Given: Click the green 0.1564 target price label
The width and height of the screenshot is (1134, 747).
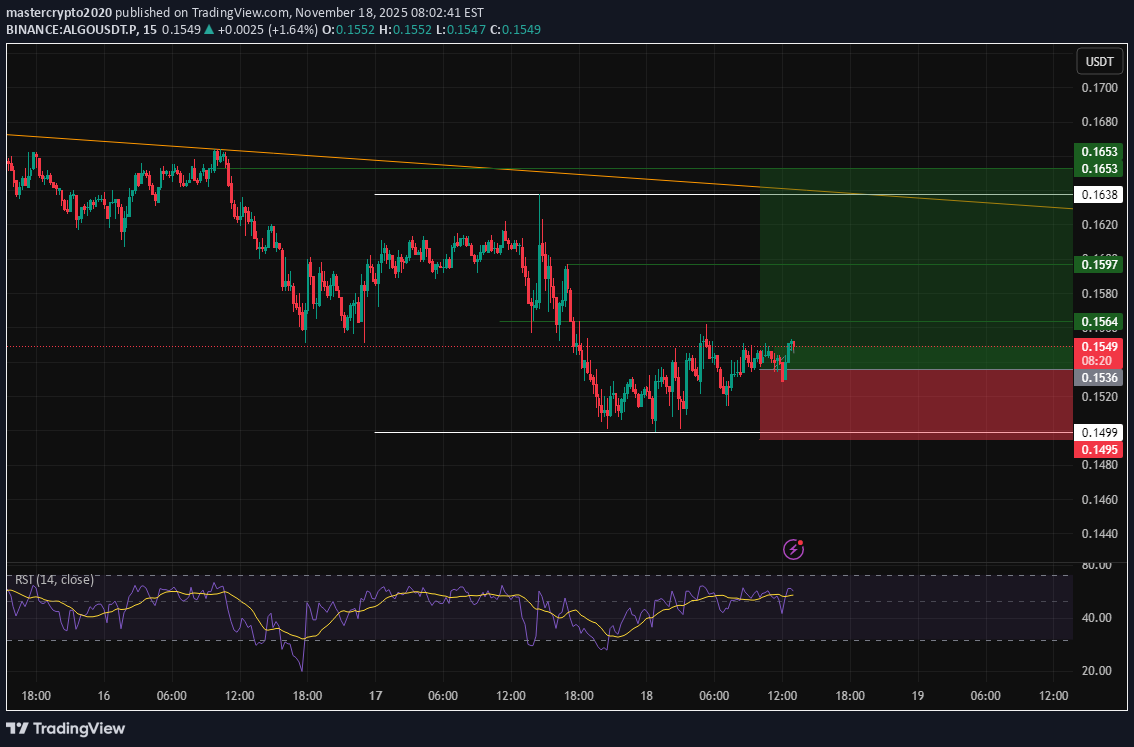Looking at the screenshot, I should 1098,321.
